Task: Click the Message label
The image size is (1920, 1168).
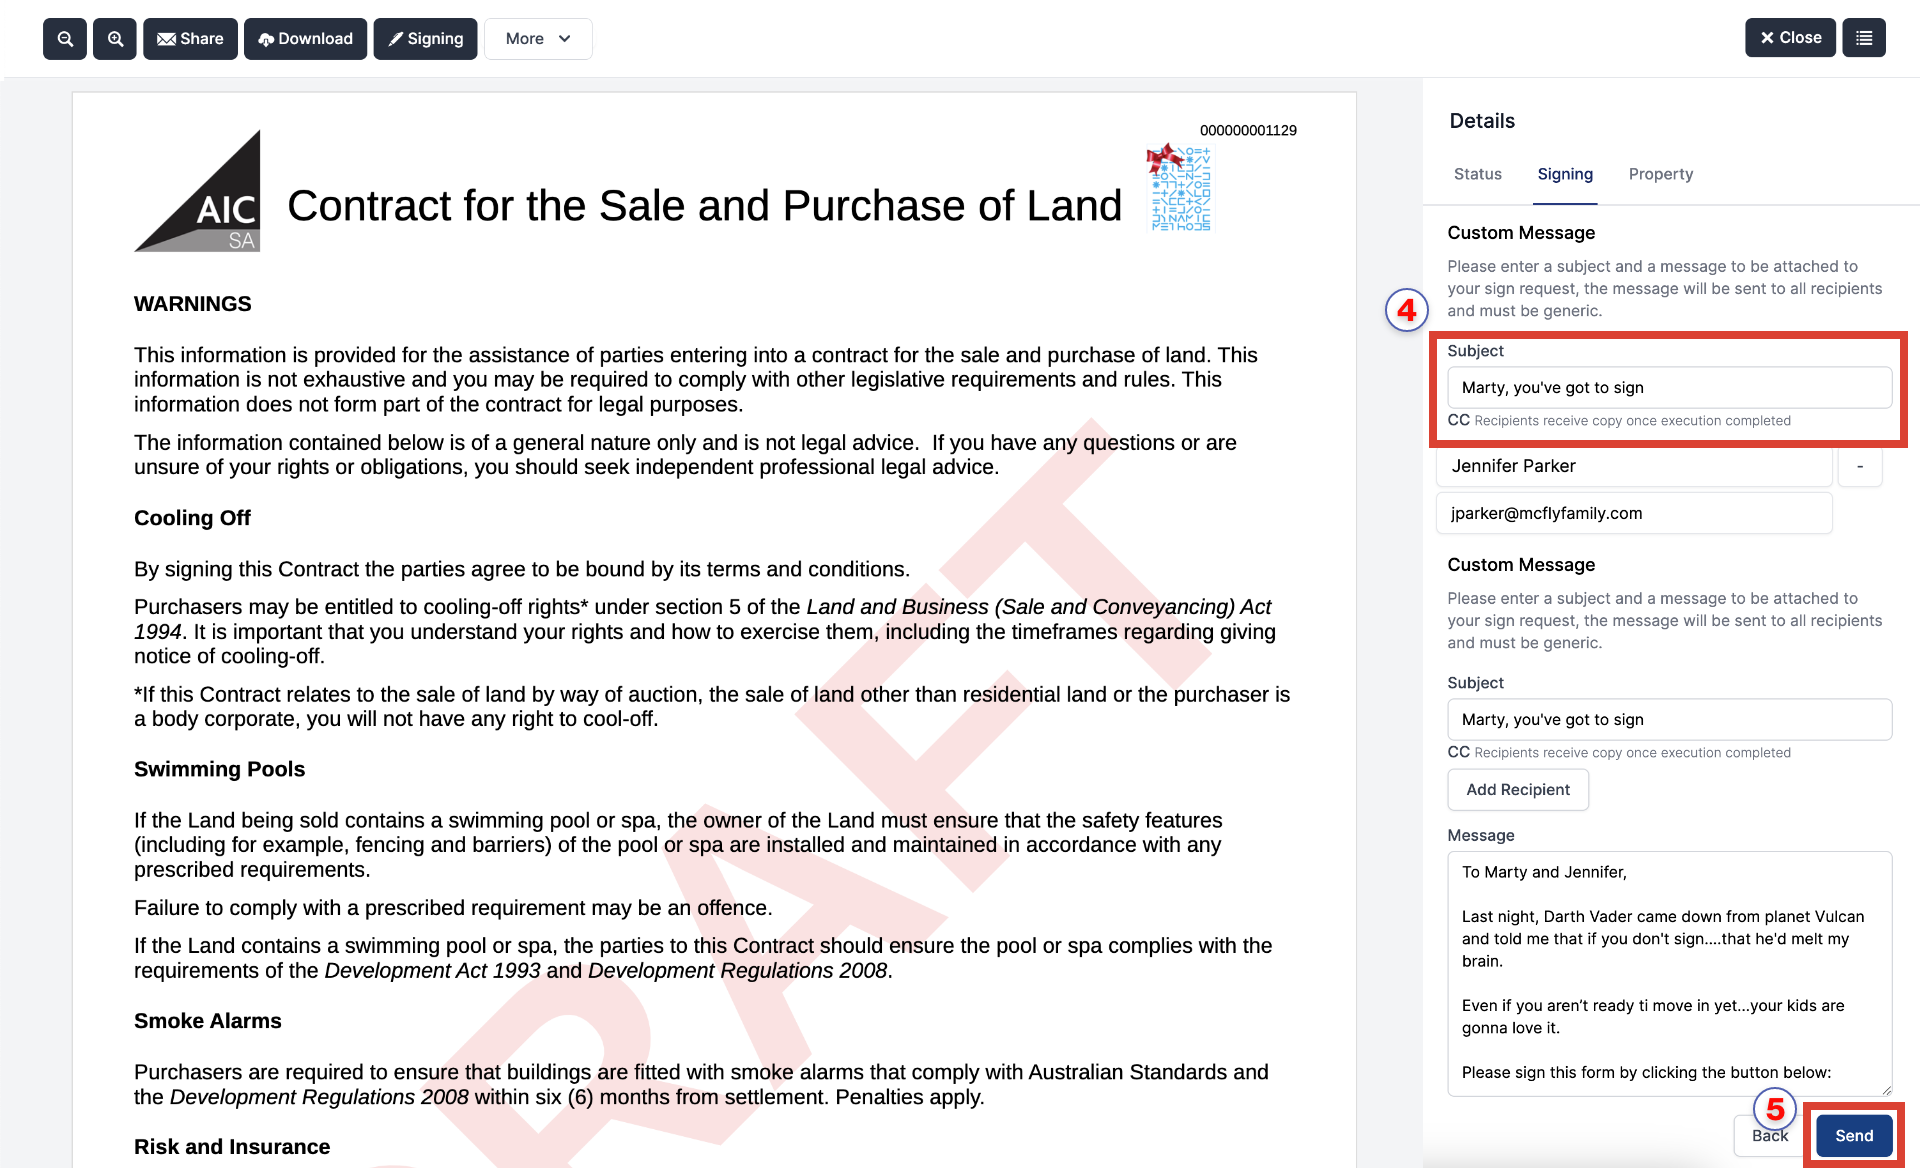Action: [1481, 836]
